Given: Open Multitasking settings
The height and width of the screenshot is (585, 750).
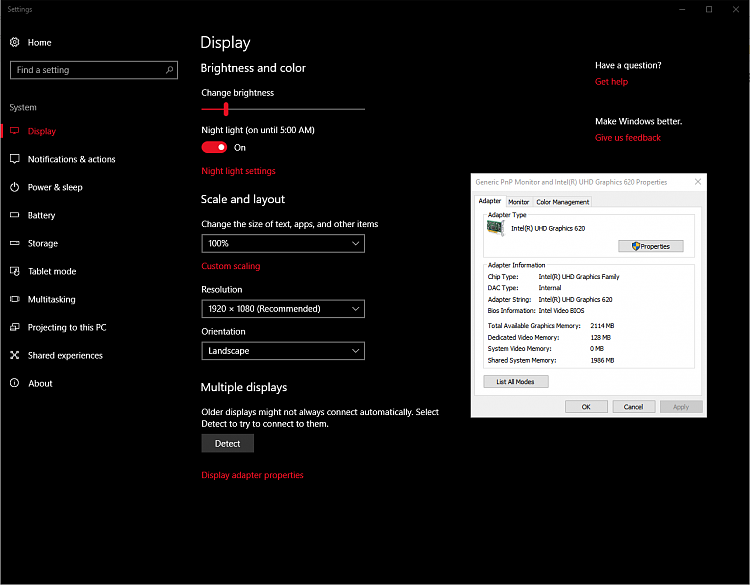Looking at the screenshot, I should 51,299.
